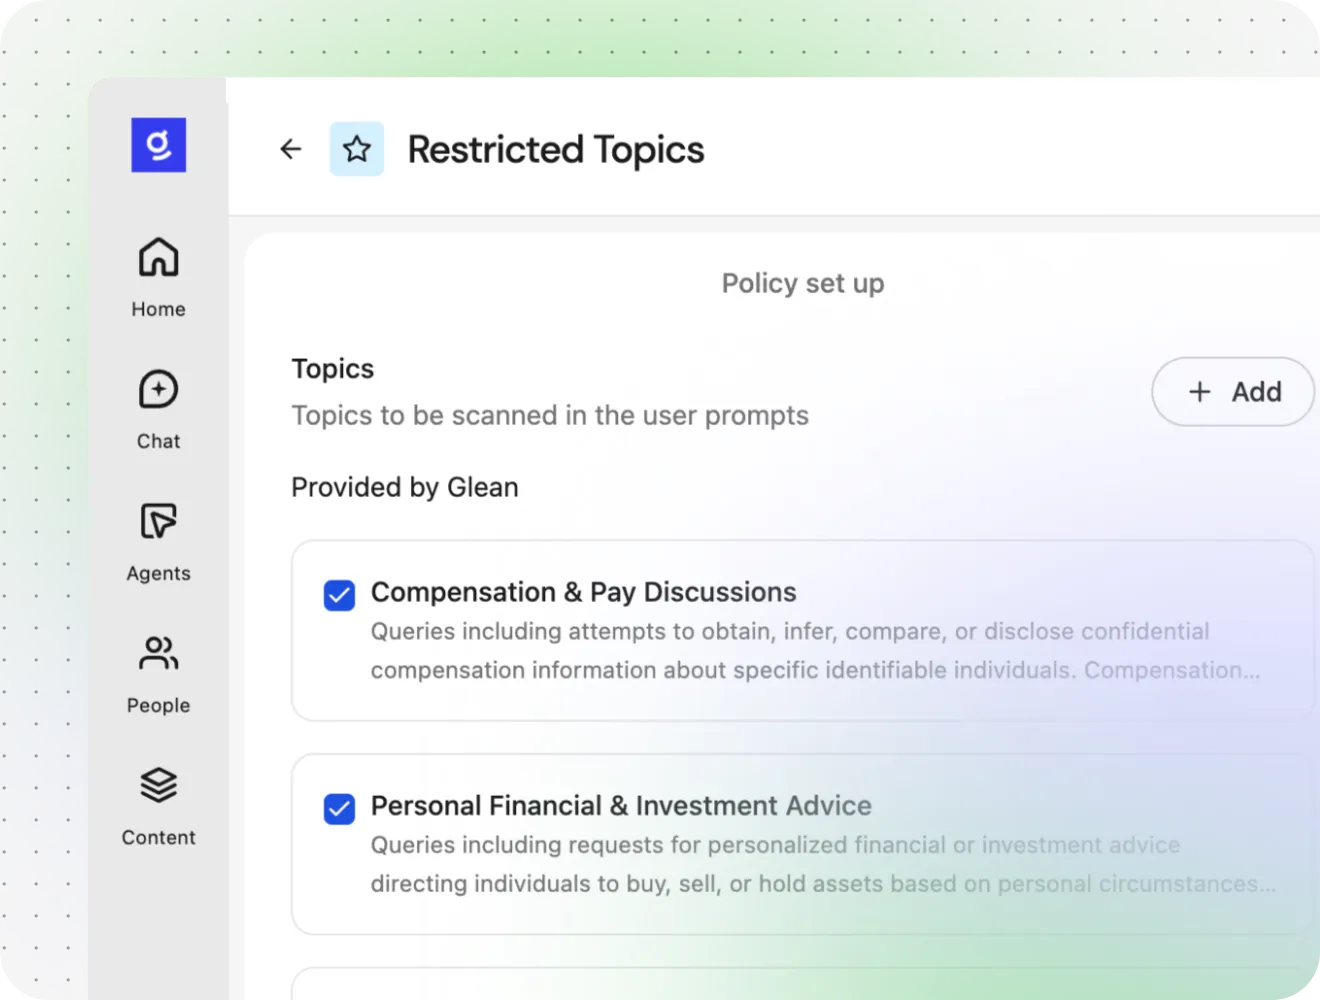Open Content from the sidebar
The height and width of the screenshot is (1000, 1320).
pos(158,806)
